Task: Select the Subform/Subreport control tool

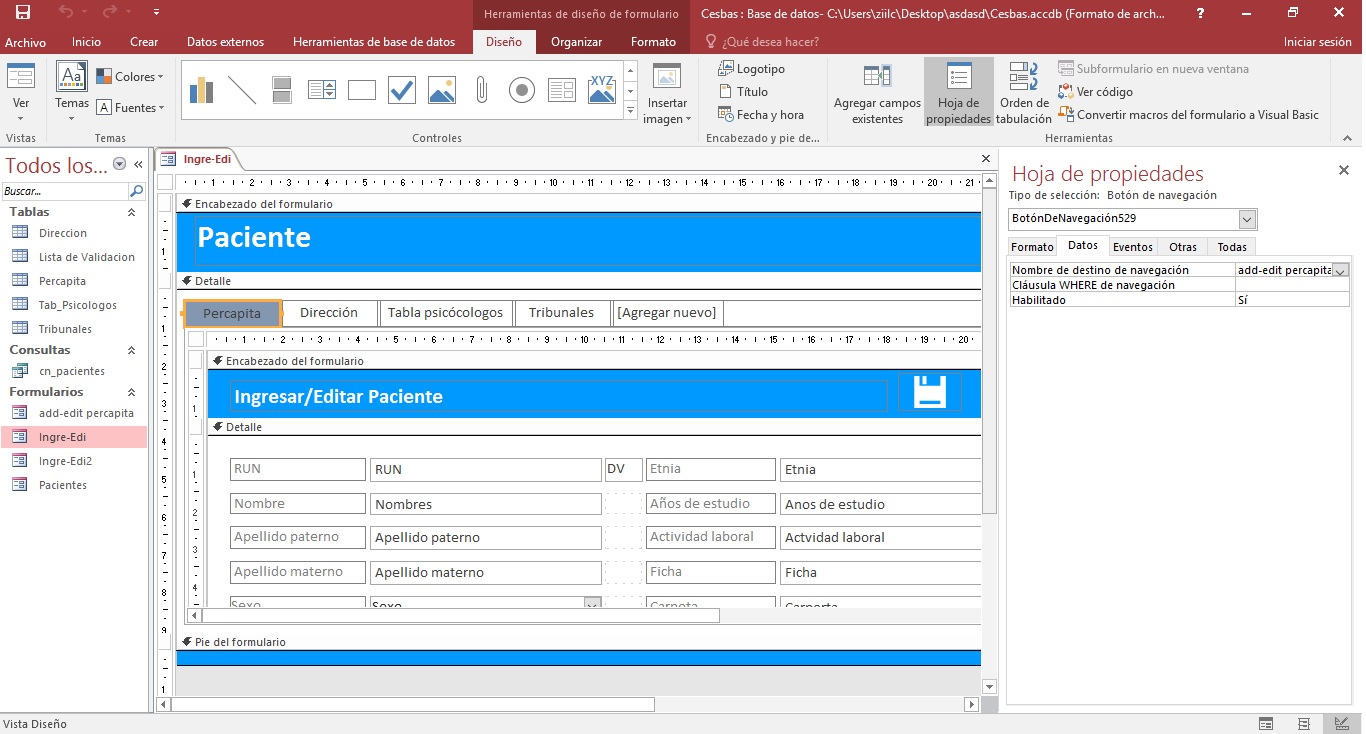Action: pos(562,90)
